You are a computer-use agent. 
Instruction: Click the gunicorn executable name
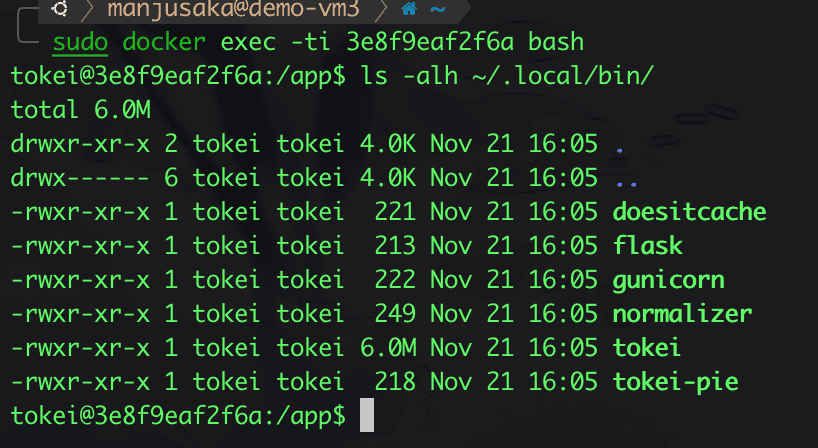(666, 280)
